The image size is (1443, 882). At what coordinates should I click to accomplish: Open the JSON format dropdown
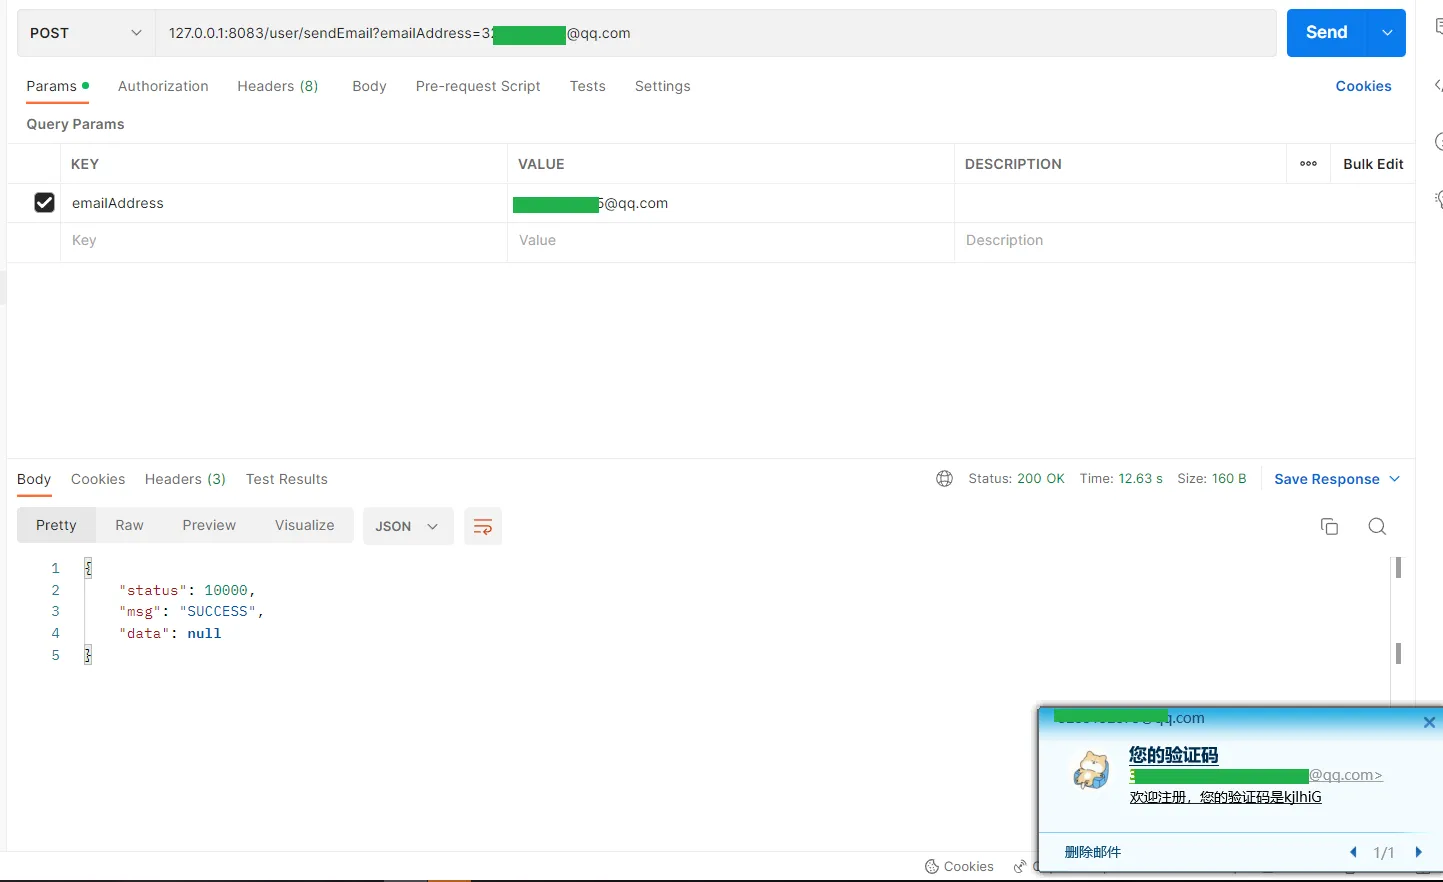(407, 526)
